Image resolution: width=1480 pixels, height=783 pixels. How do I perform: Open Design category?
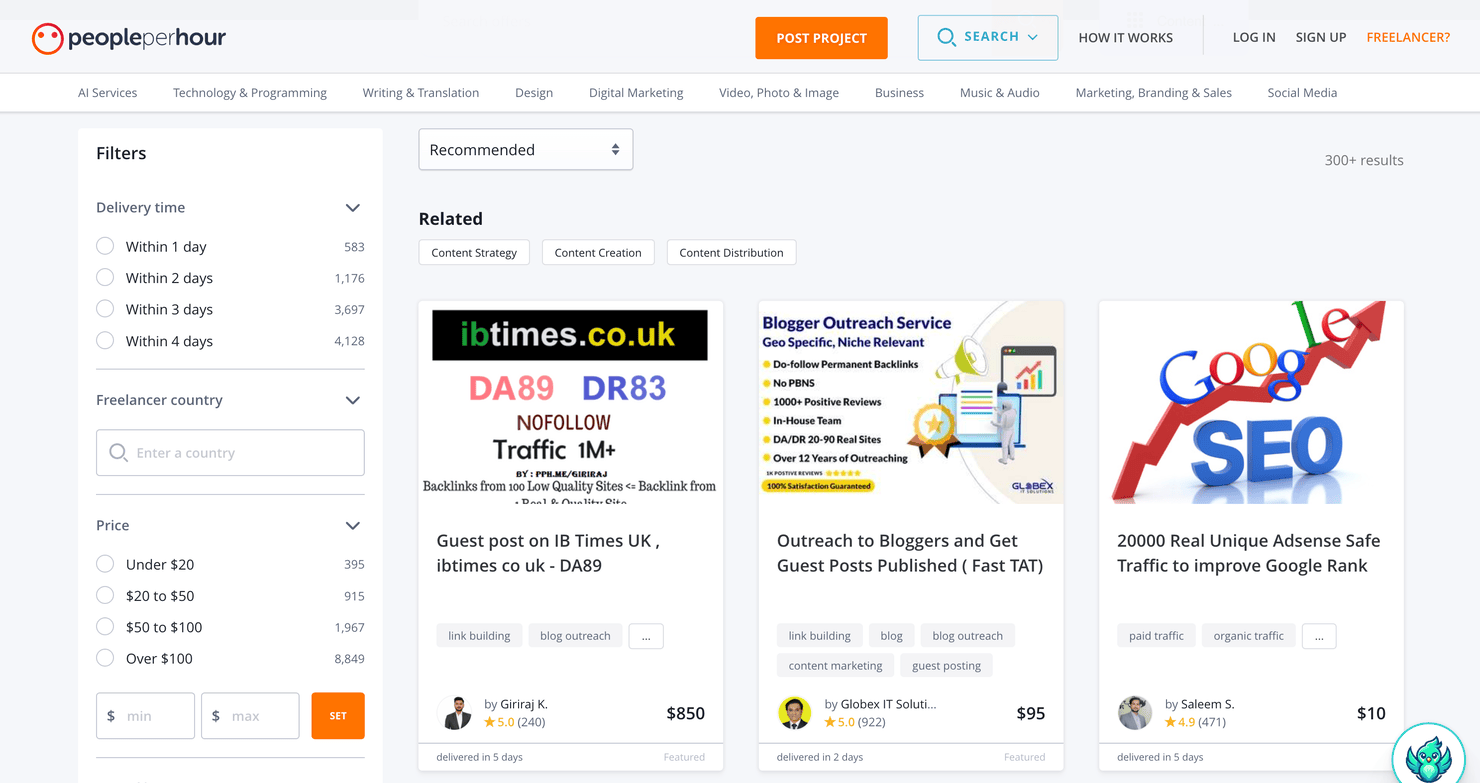tap(534, 93)
